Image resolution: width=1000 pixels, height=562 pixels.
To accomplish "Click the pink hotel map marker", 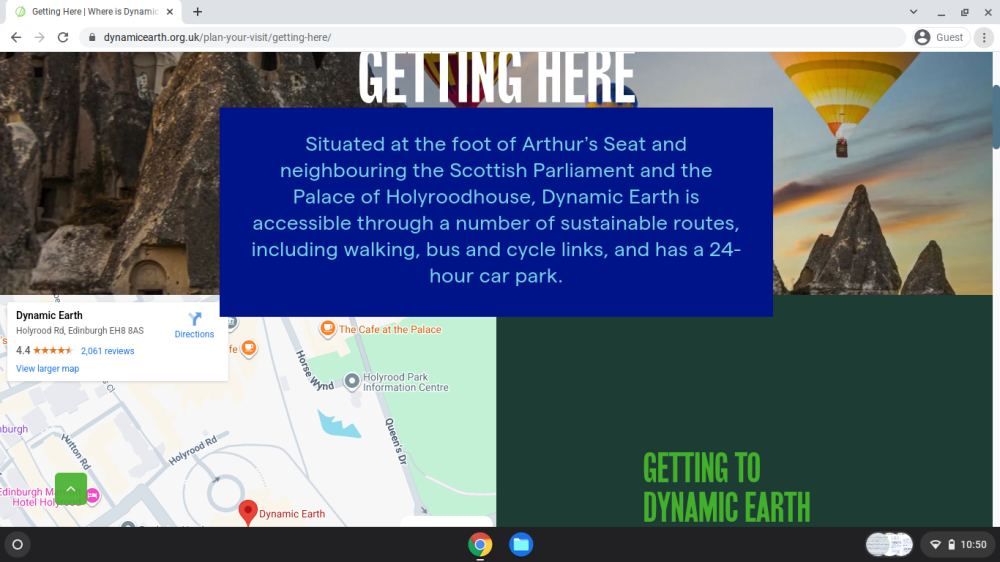I will tap(93, 496).
